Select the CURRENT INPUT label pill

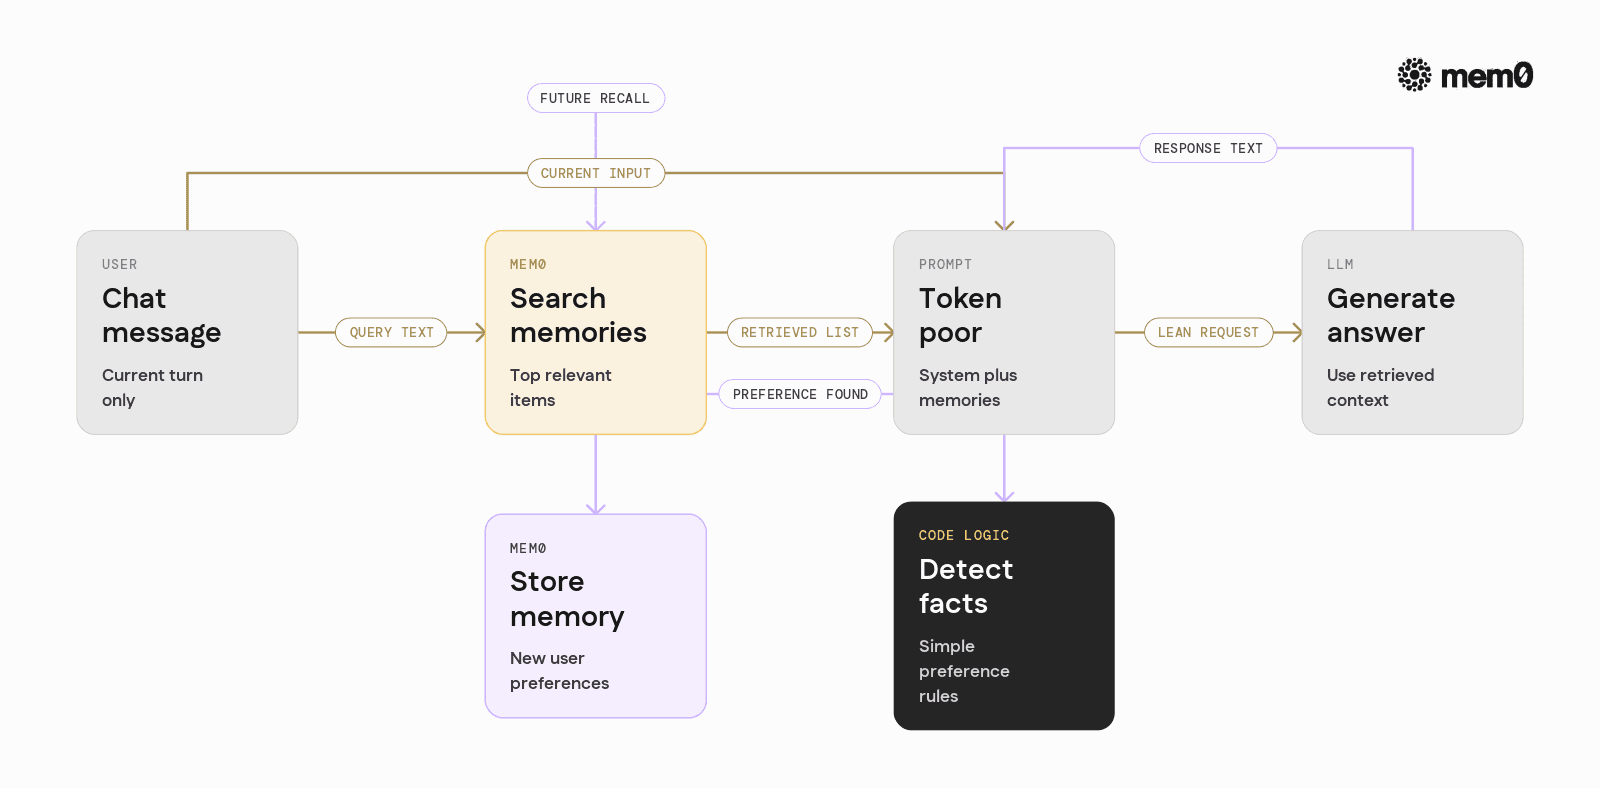point(596,173)
